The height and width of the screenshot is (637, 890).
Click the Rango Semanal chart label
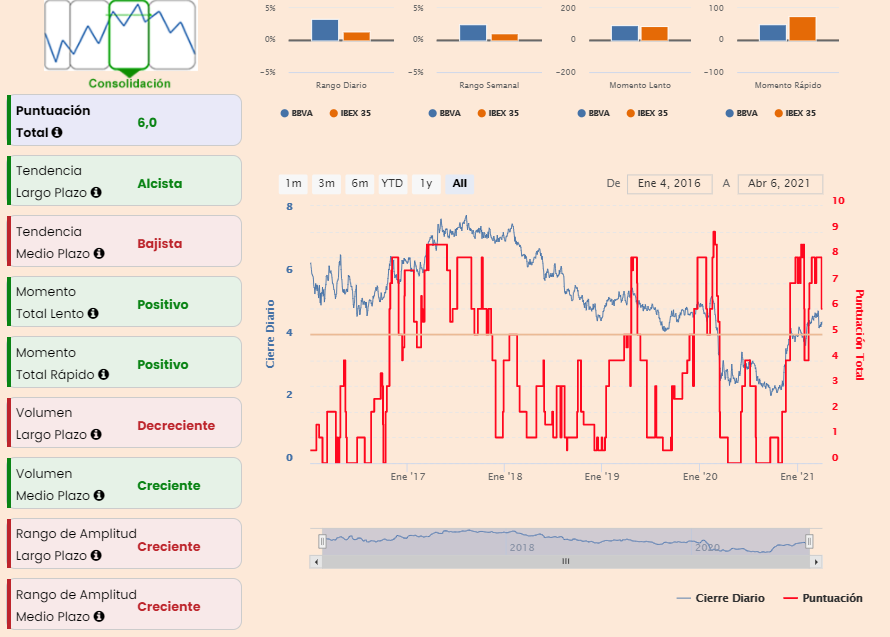pos(489,85)
